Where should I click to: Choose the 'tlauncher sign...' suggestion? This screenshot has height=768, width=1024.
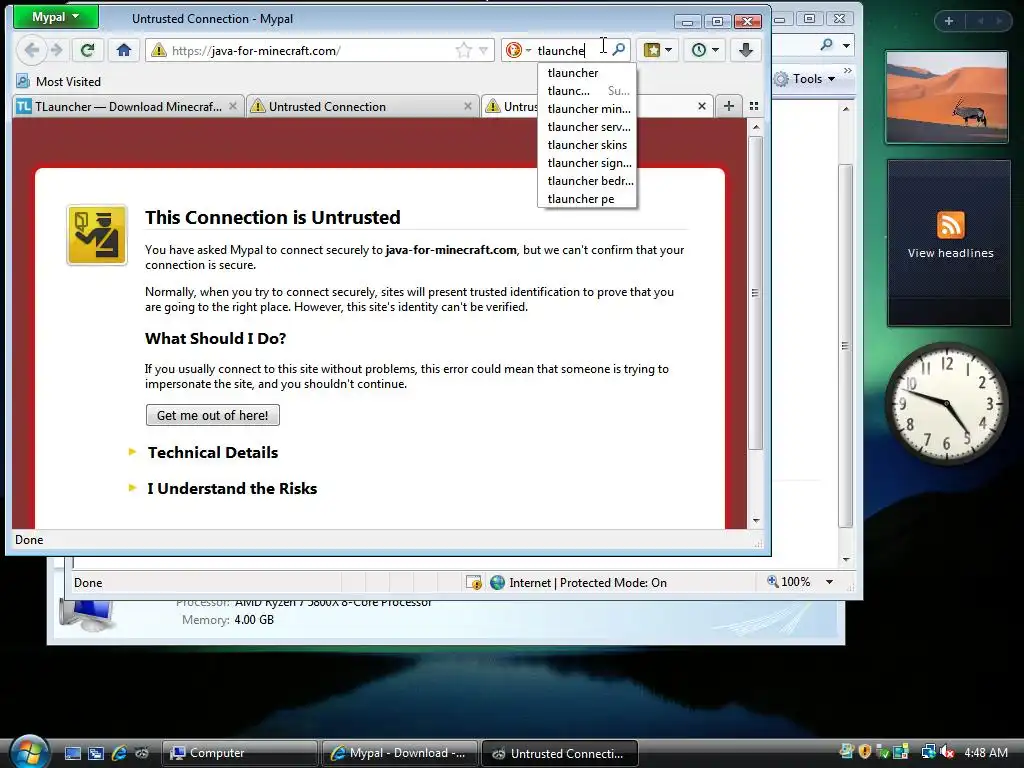pyautogui.click(x=586, y=163)
